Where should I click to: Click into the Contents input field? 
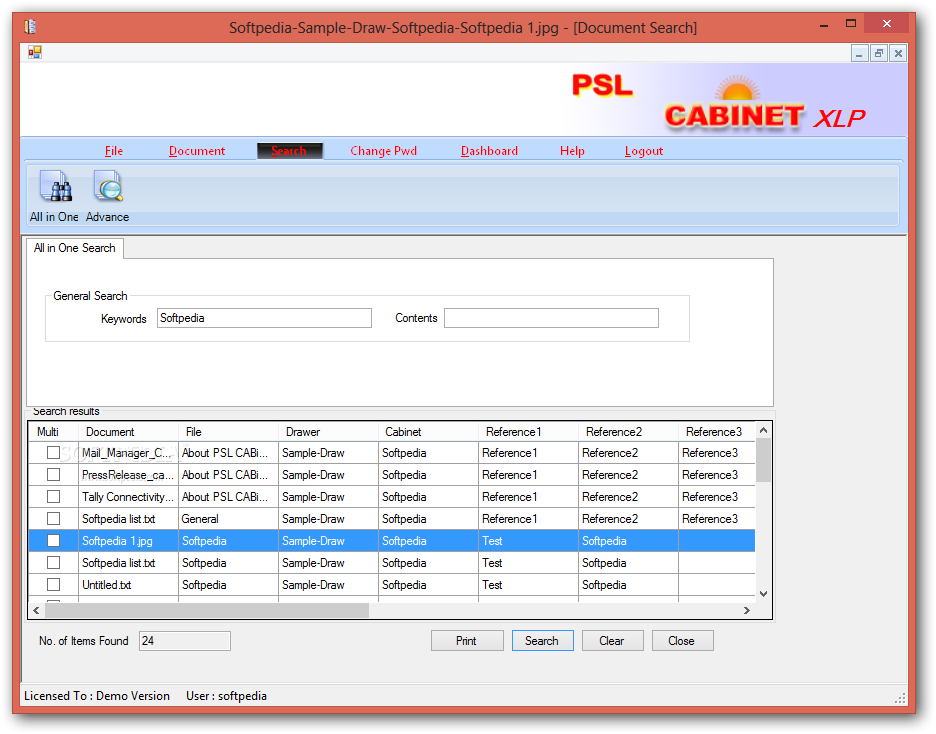[x=551, y=318]
